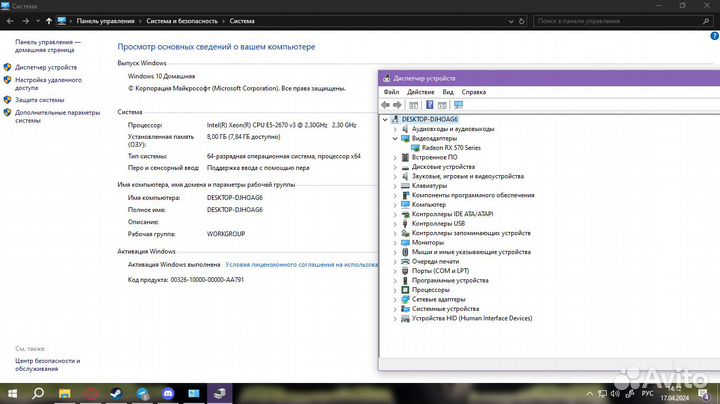Open Discord from the taskbar
720x404 pixels.
click(x=168, y=393)
